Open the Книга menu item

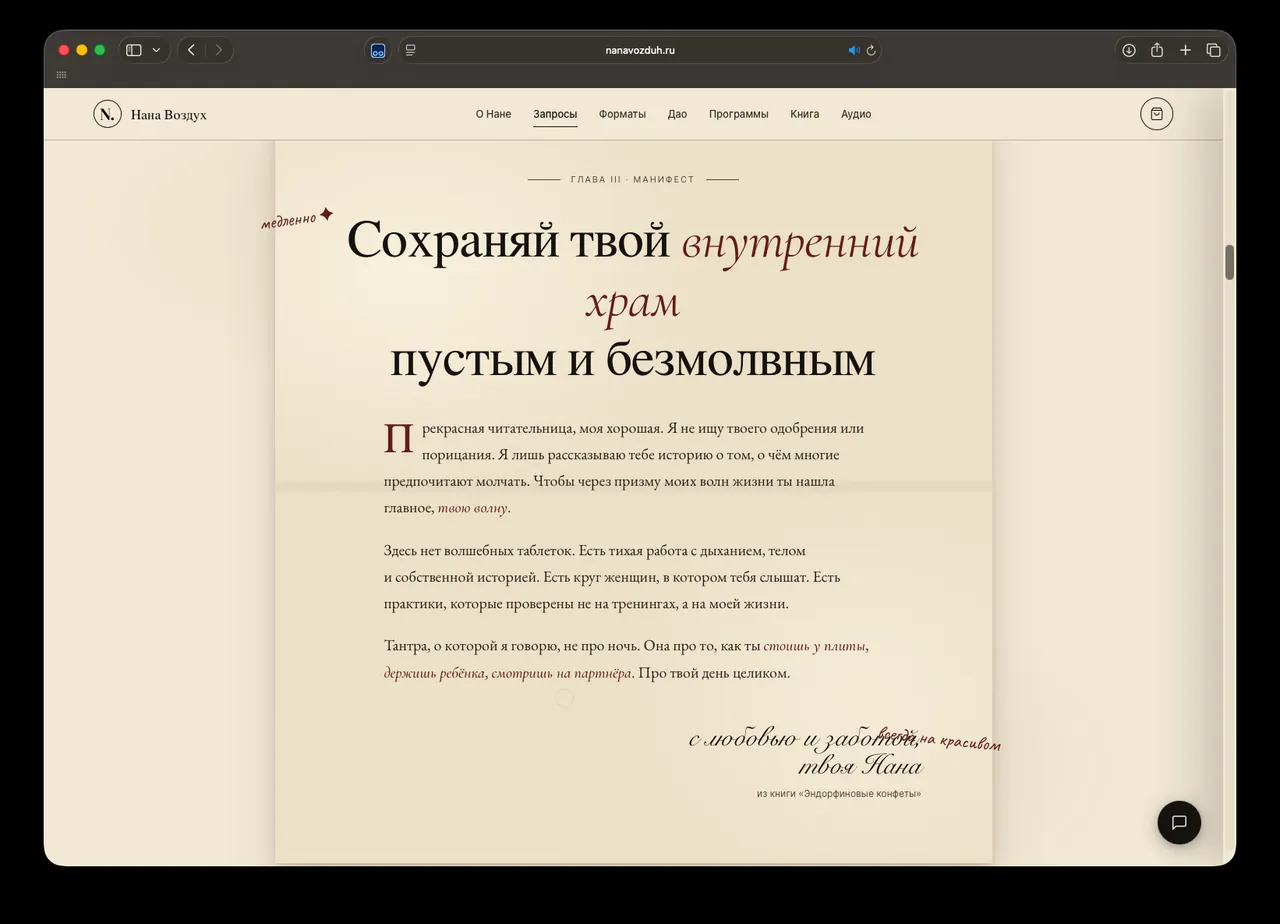point(805,114)
